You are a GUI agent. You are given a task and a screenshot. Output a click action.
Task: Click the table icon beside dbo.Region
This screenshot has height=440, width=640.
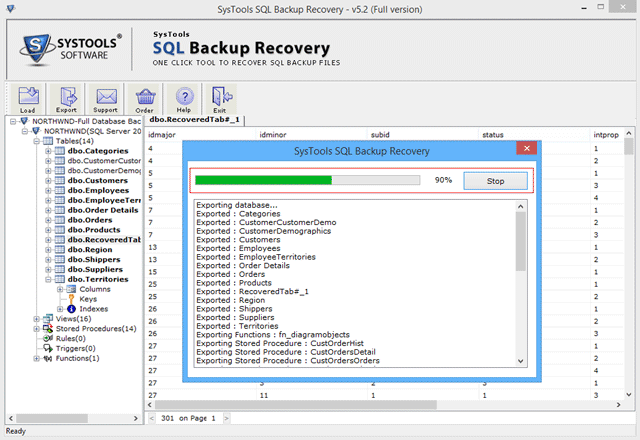60,249
